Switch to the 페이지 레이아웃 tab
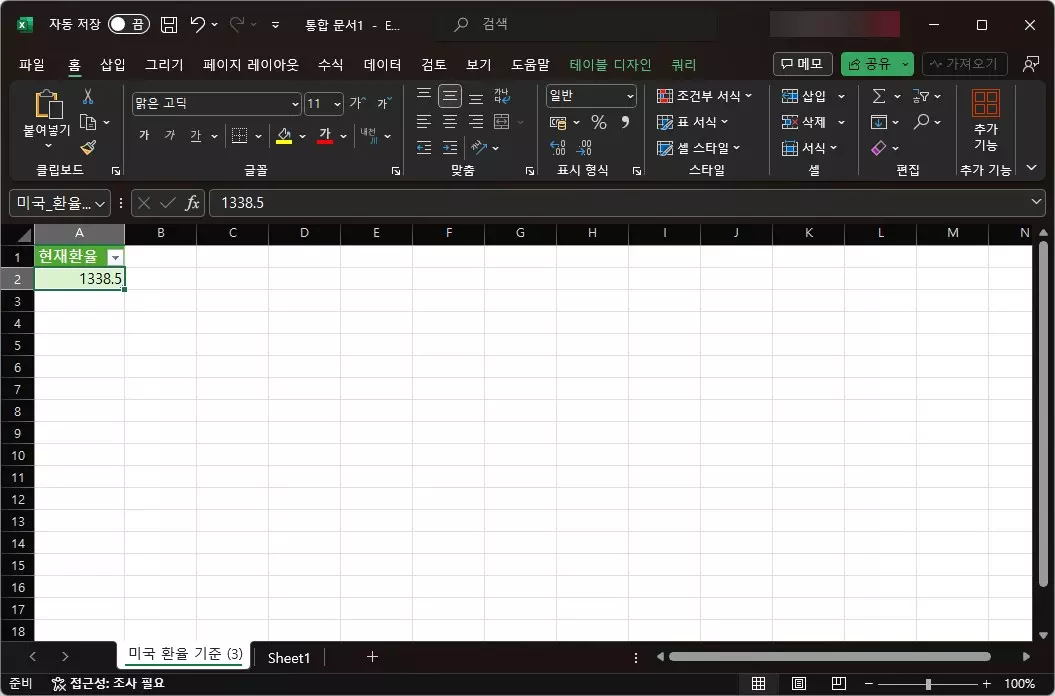1055x696 pixels. (x=250, y=65)
